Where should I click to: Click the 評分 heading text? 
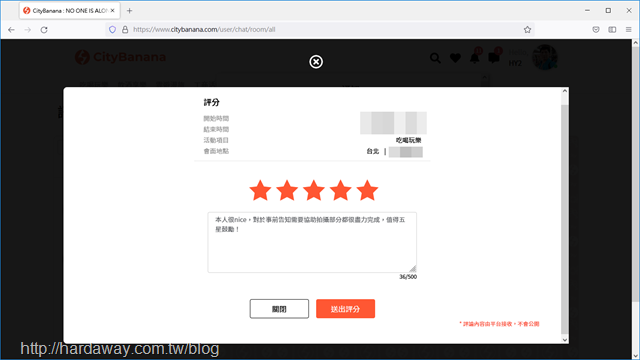(x=211, y=102)
